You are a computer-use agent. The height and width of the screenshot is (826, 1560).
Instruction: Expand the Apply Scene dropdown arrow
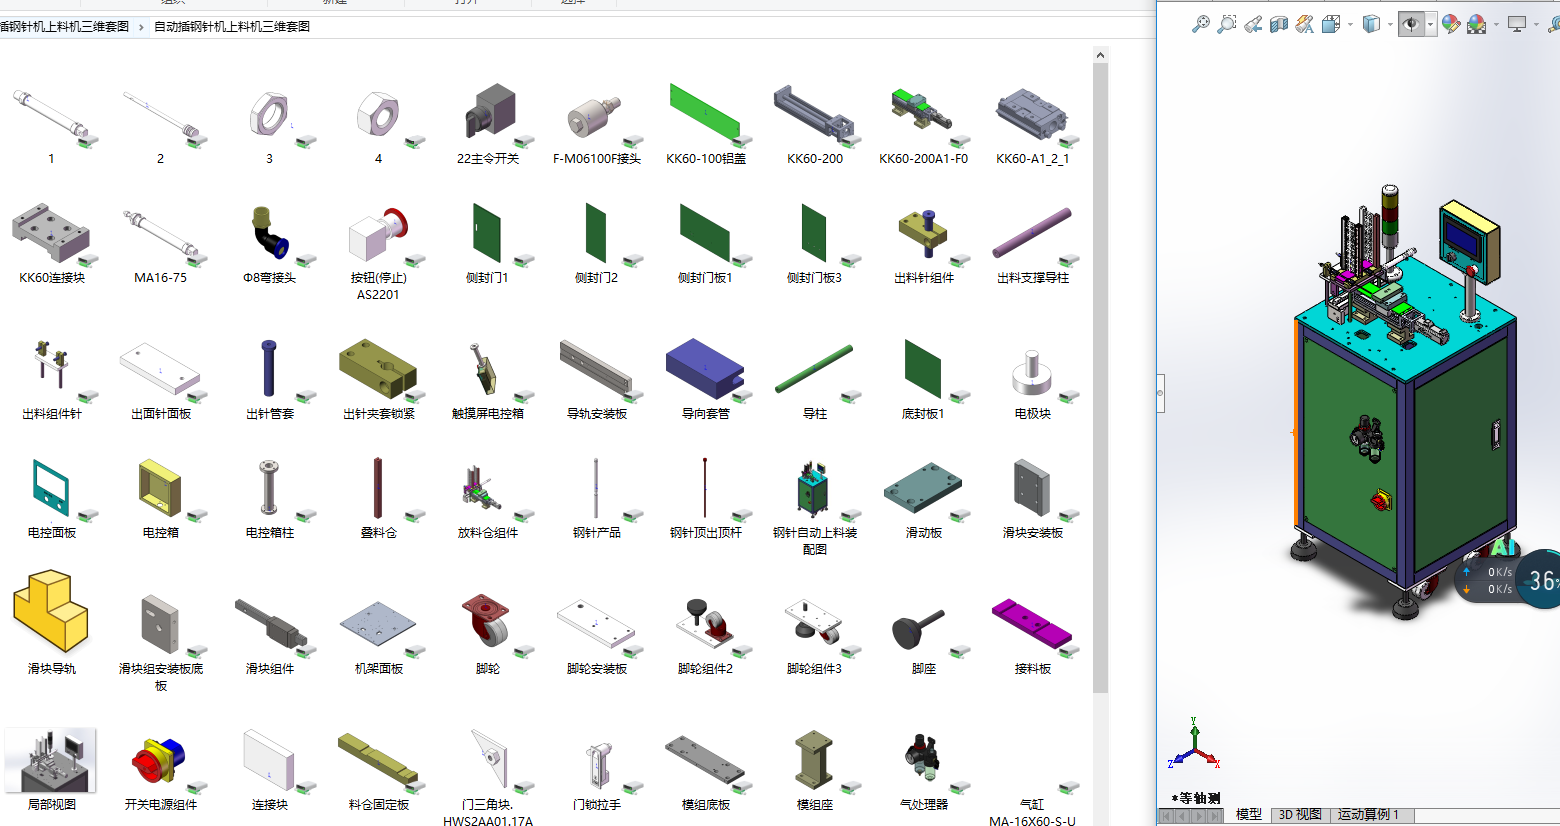[1496, 24]
